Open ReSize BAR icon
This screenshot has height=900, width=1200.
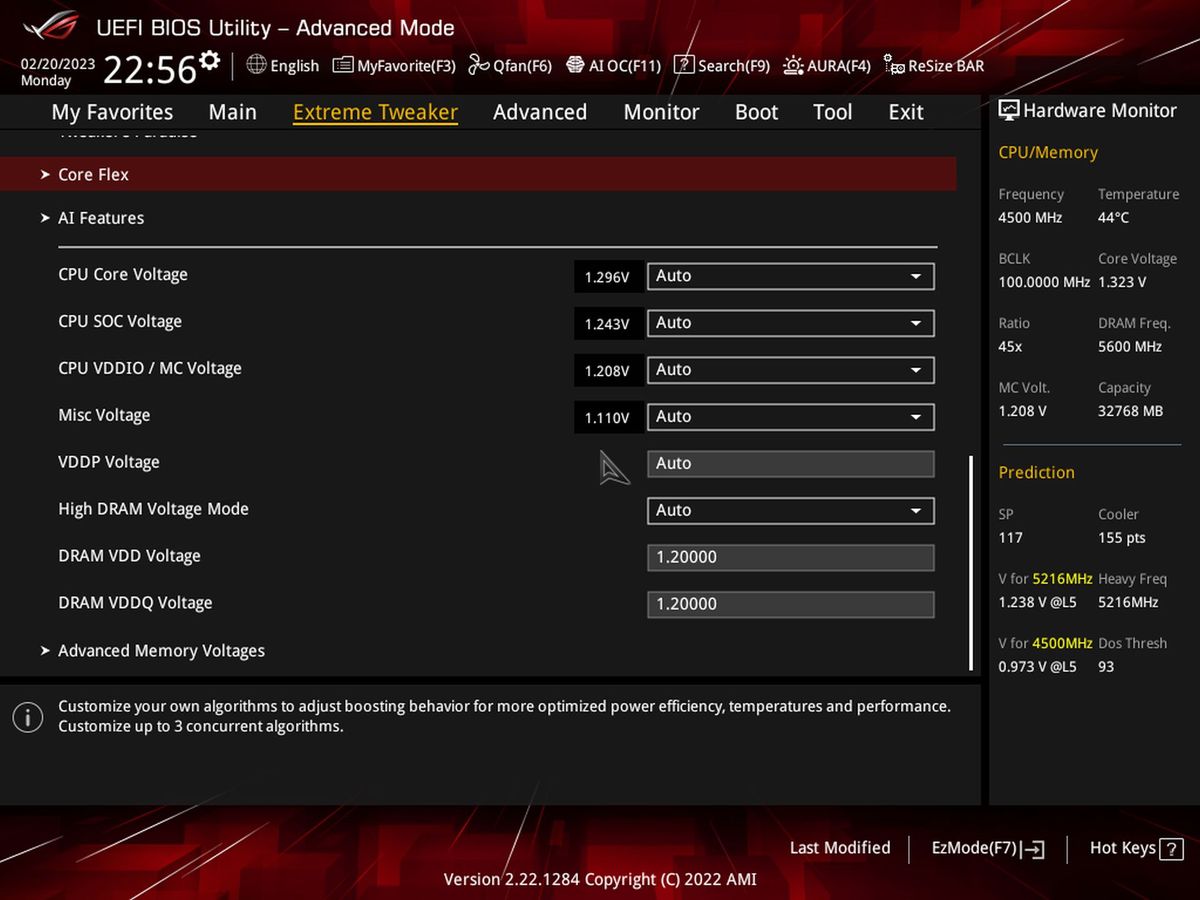click(894, 65)
